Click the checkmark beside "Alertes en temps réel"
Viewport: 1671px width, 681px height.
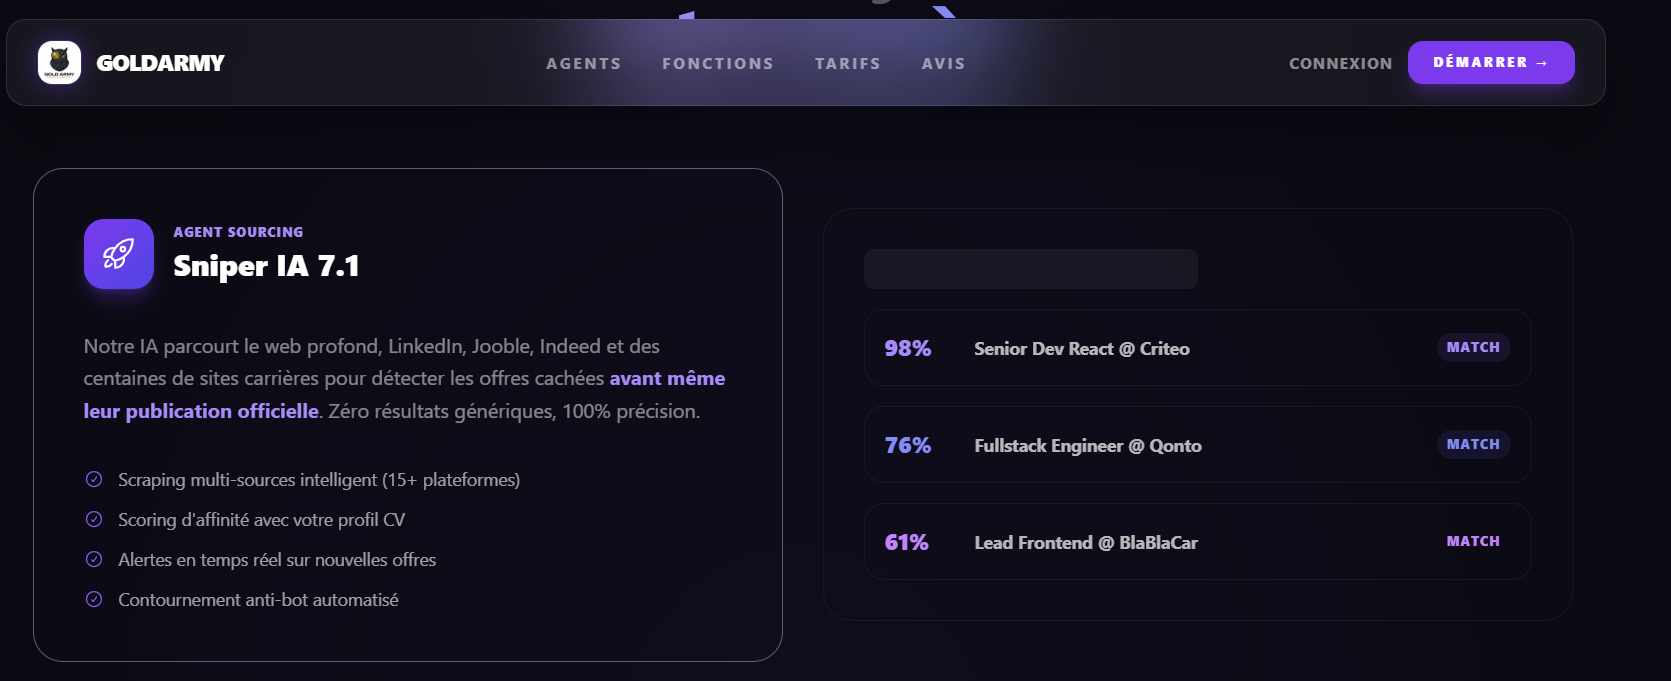click(93, 559)
